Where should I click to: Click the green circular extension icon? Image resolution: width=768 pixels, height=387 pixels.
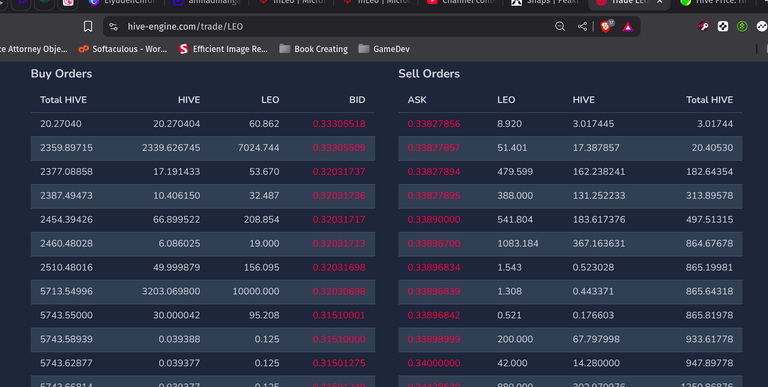[x=742, y=26]
